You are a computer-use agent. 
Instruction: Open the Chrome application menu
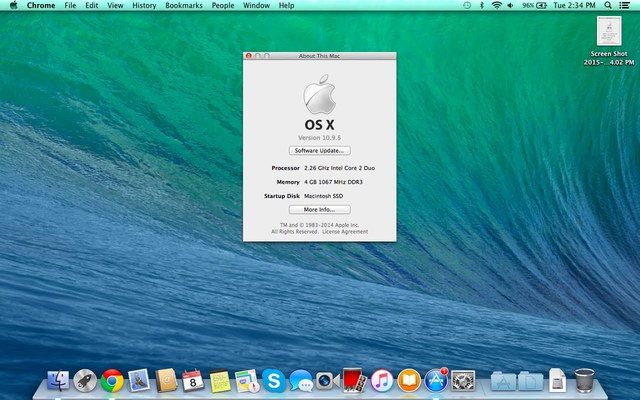tap(41, 5)
